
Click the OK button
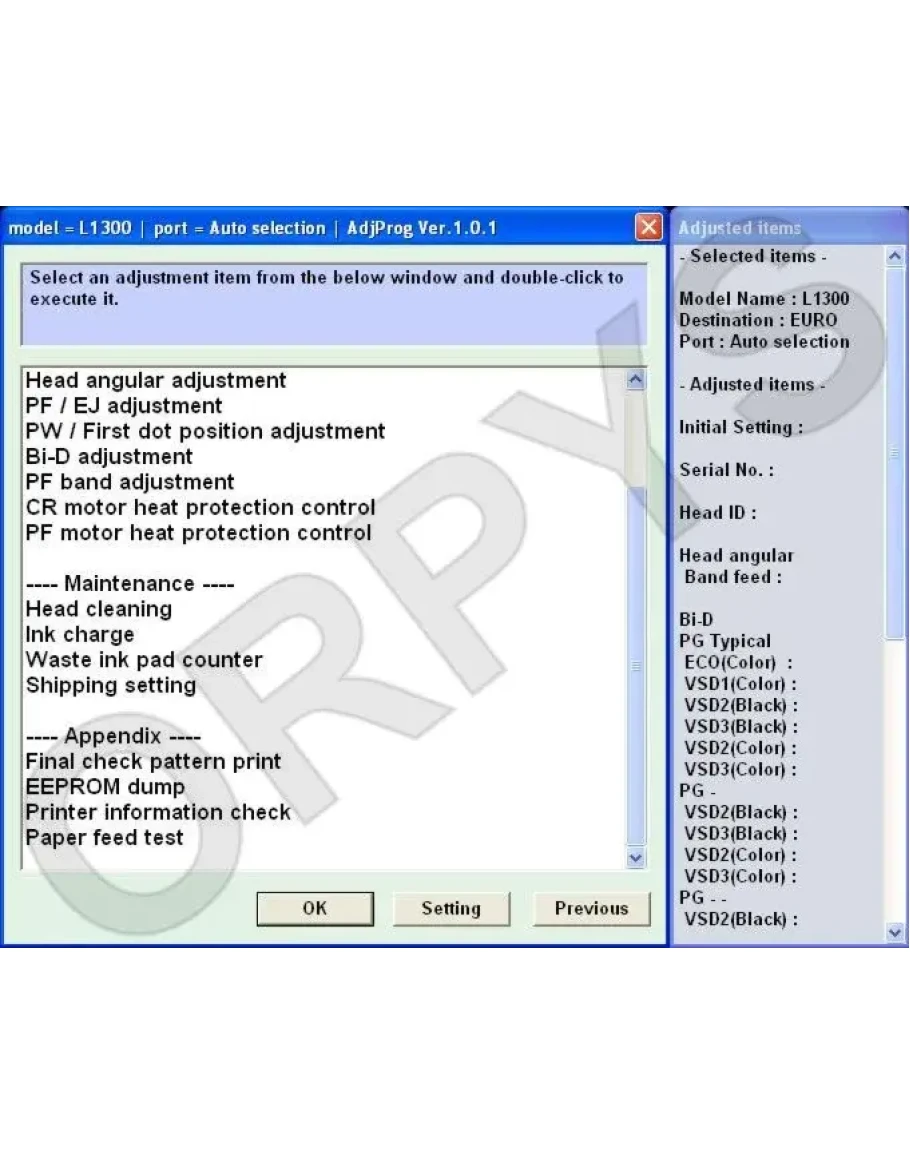315,908
